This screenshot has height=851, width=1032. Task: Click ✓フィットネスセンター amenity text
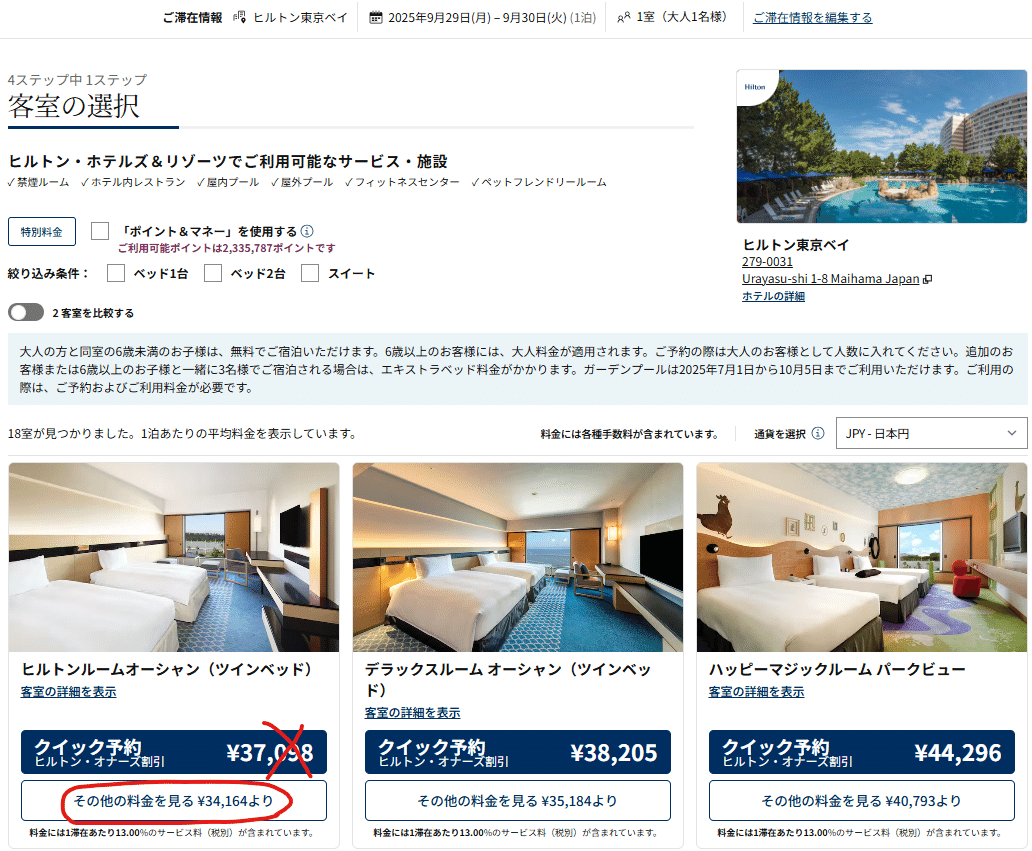401,182
